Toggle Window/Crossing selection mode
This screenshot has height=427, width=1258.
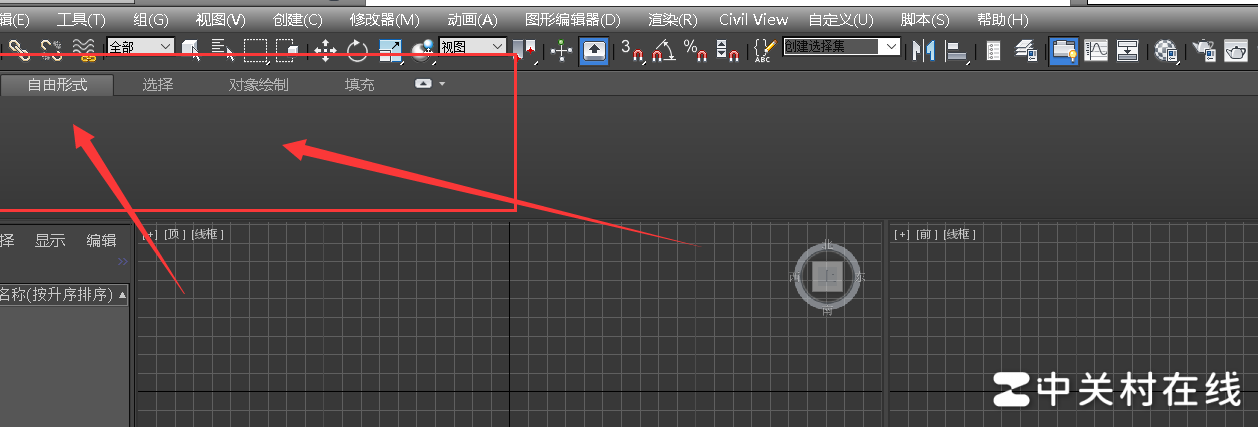[x=286, y=49]
